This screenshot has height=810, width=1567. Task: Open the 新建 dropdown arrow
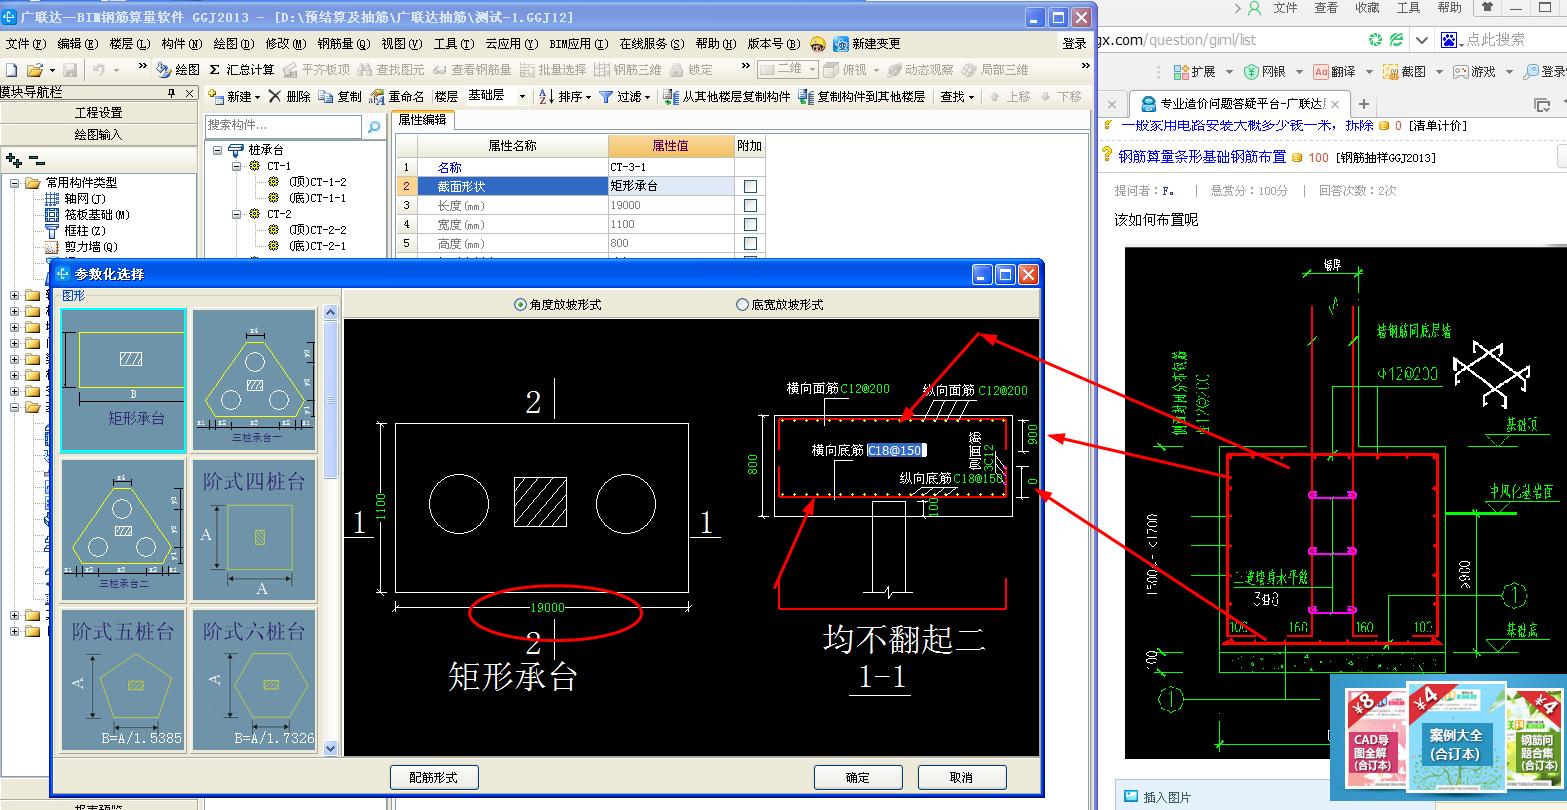tap(257, 97)
